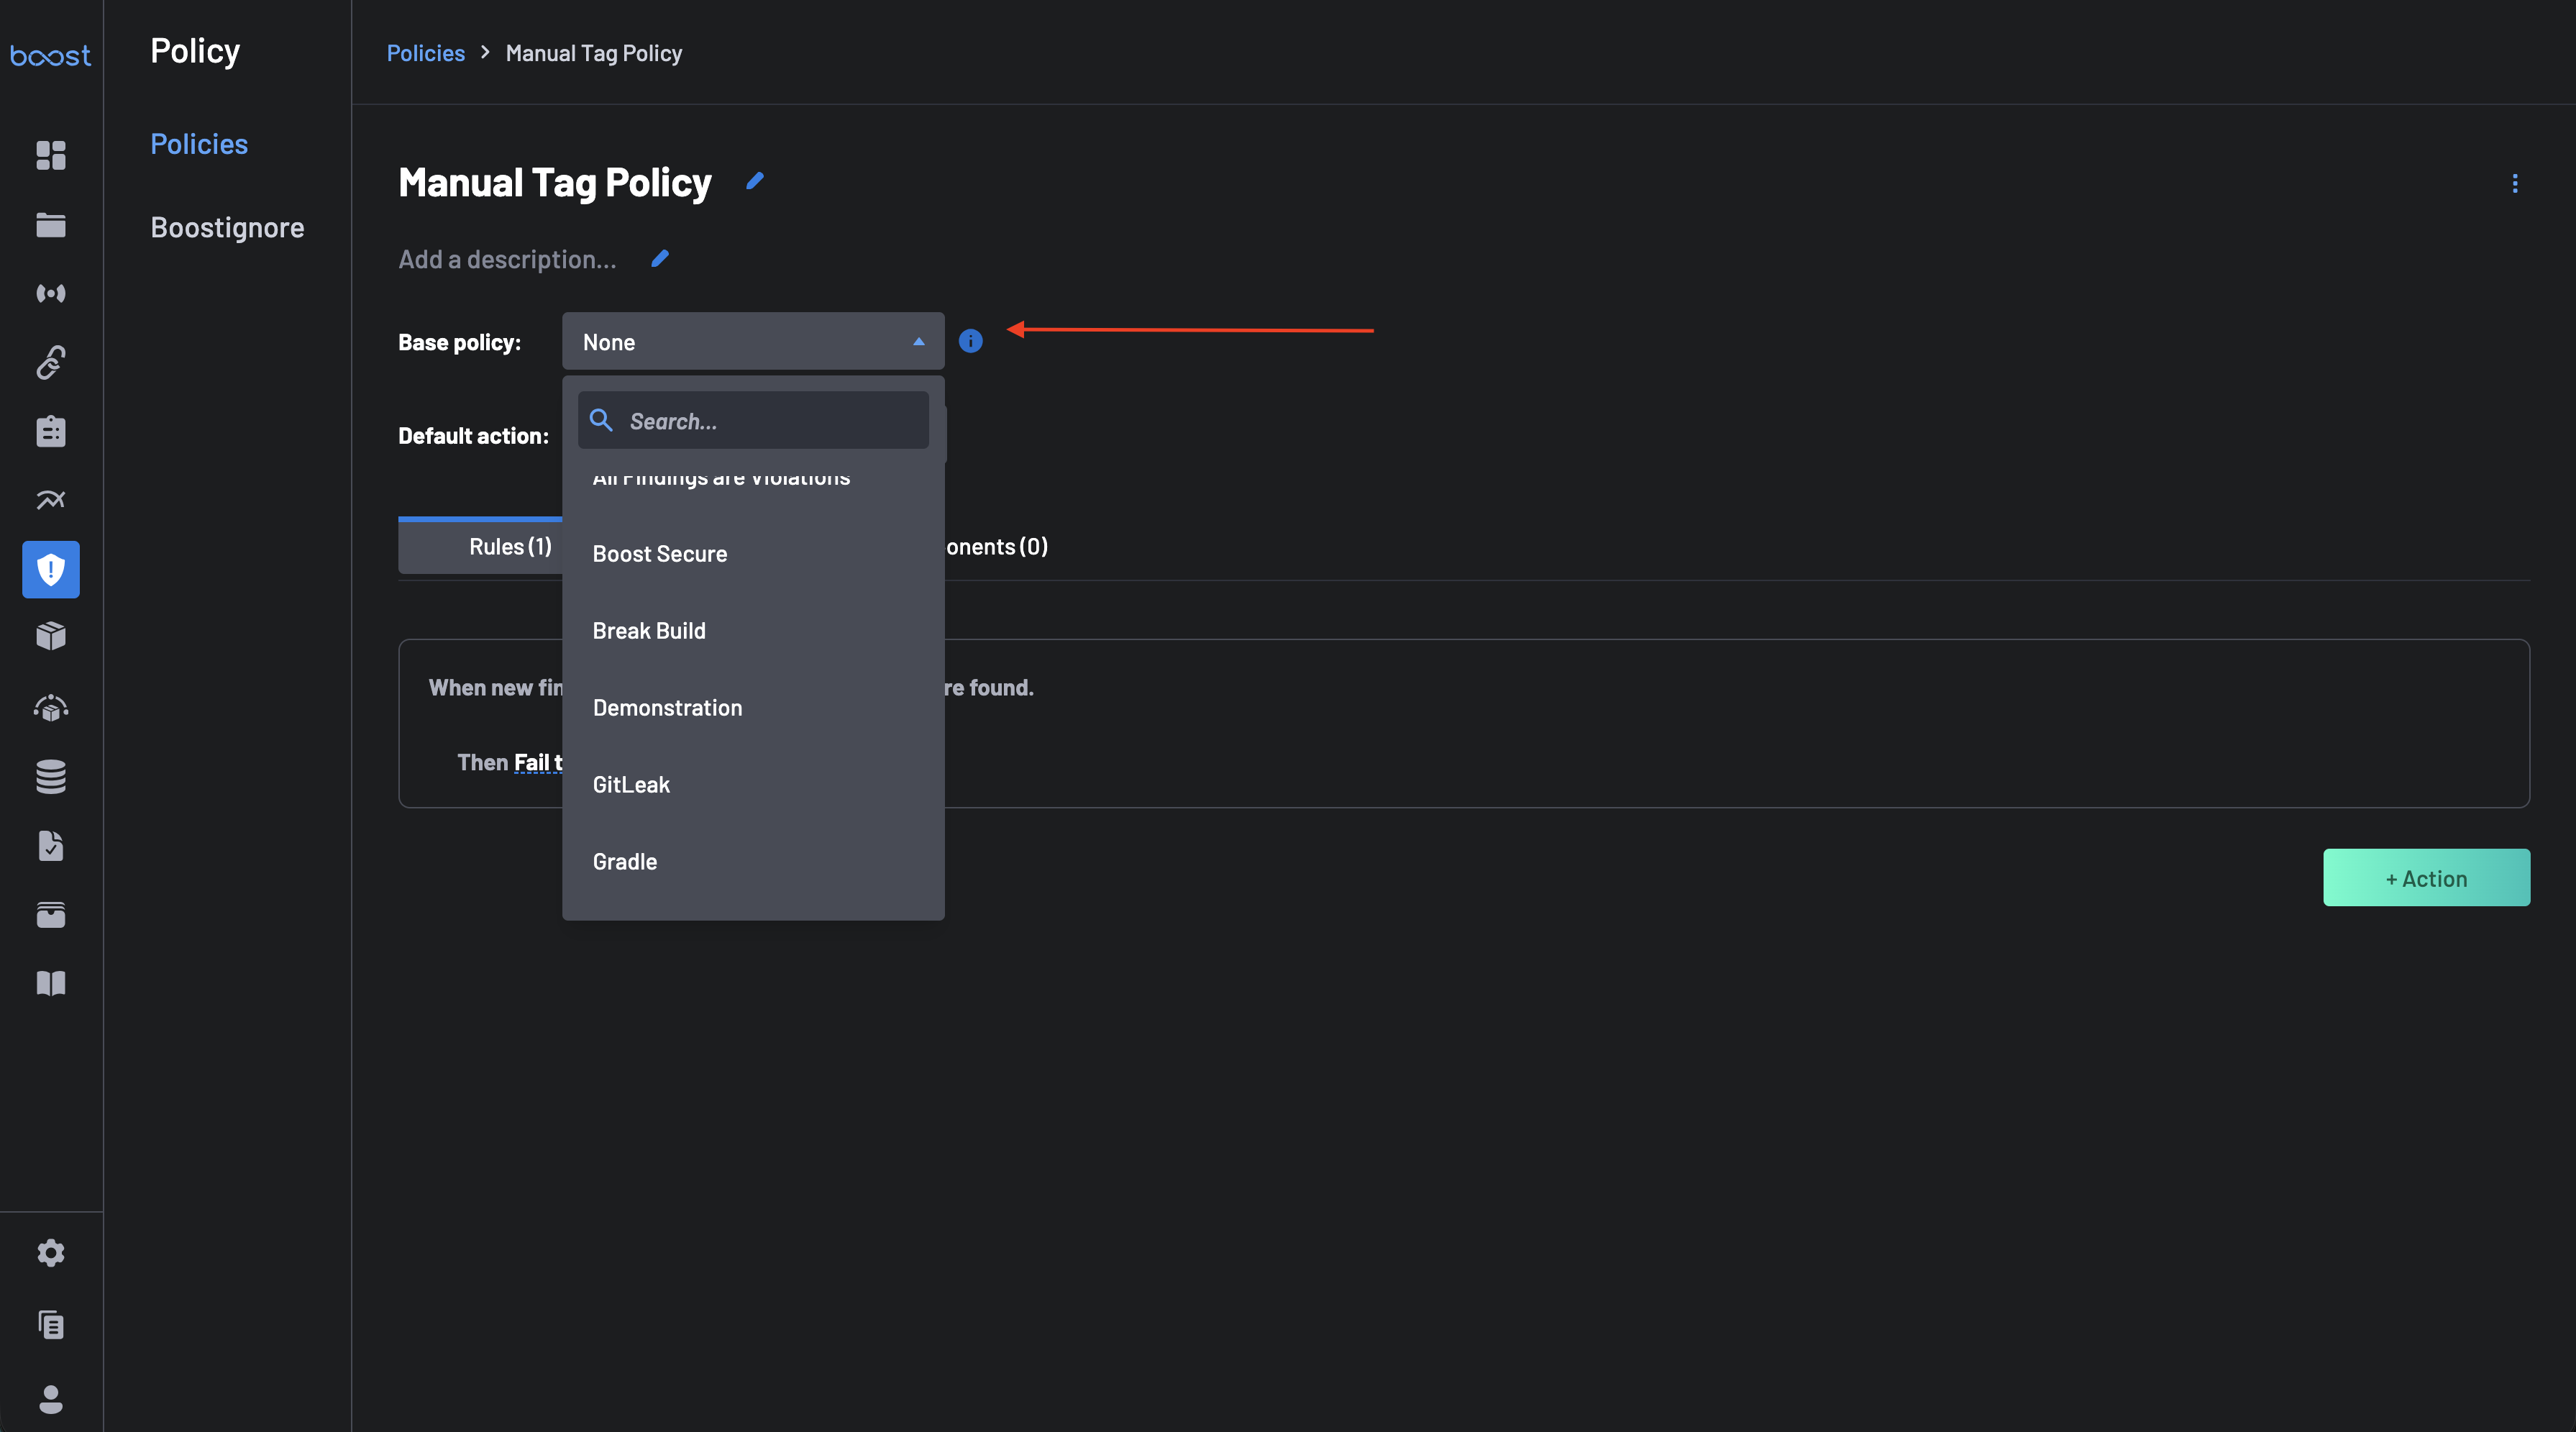Screen dimensions: 2576x1432
Task: Collapse the Base policy None dropdown
Action: click(752, 342)
